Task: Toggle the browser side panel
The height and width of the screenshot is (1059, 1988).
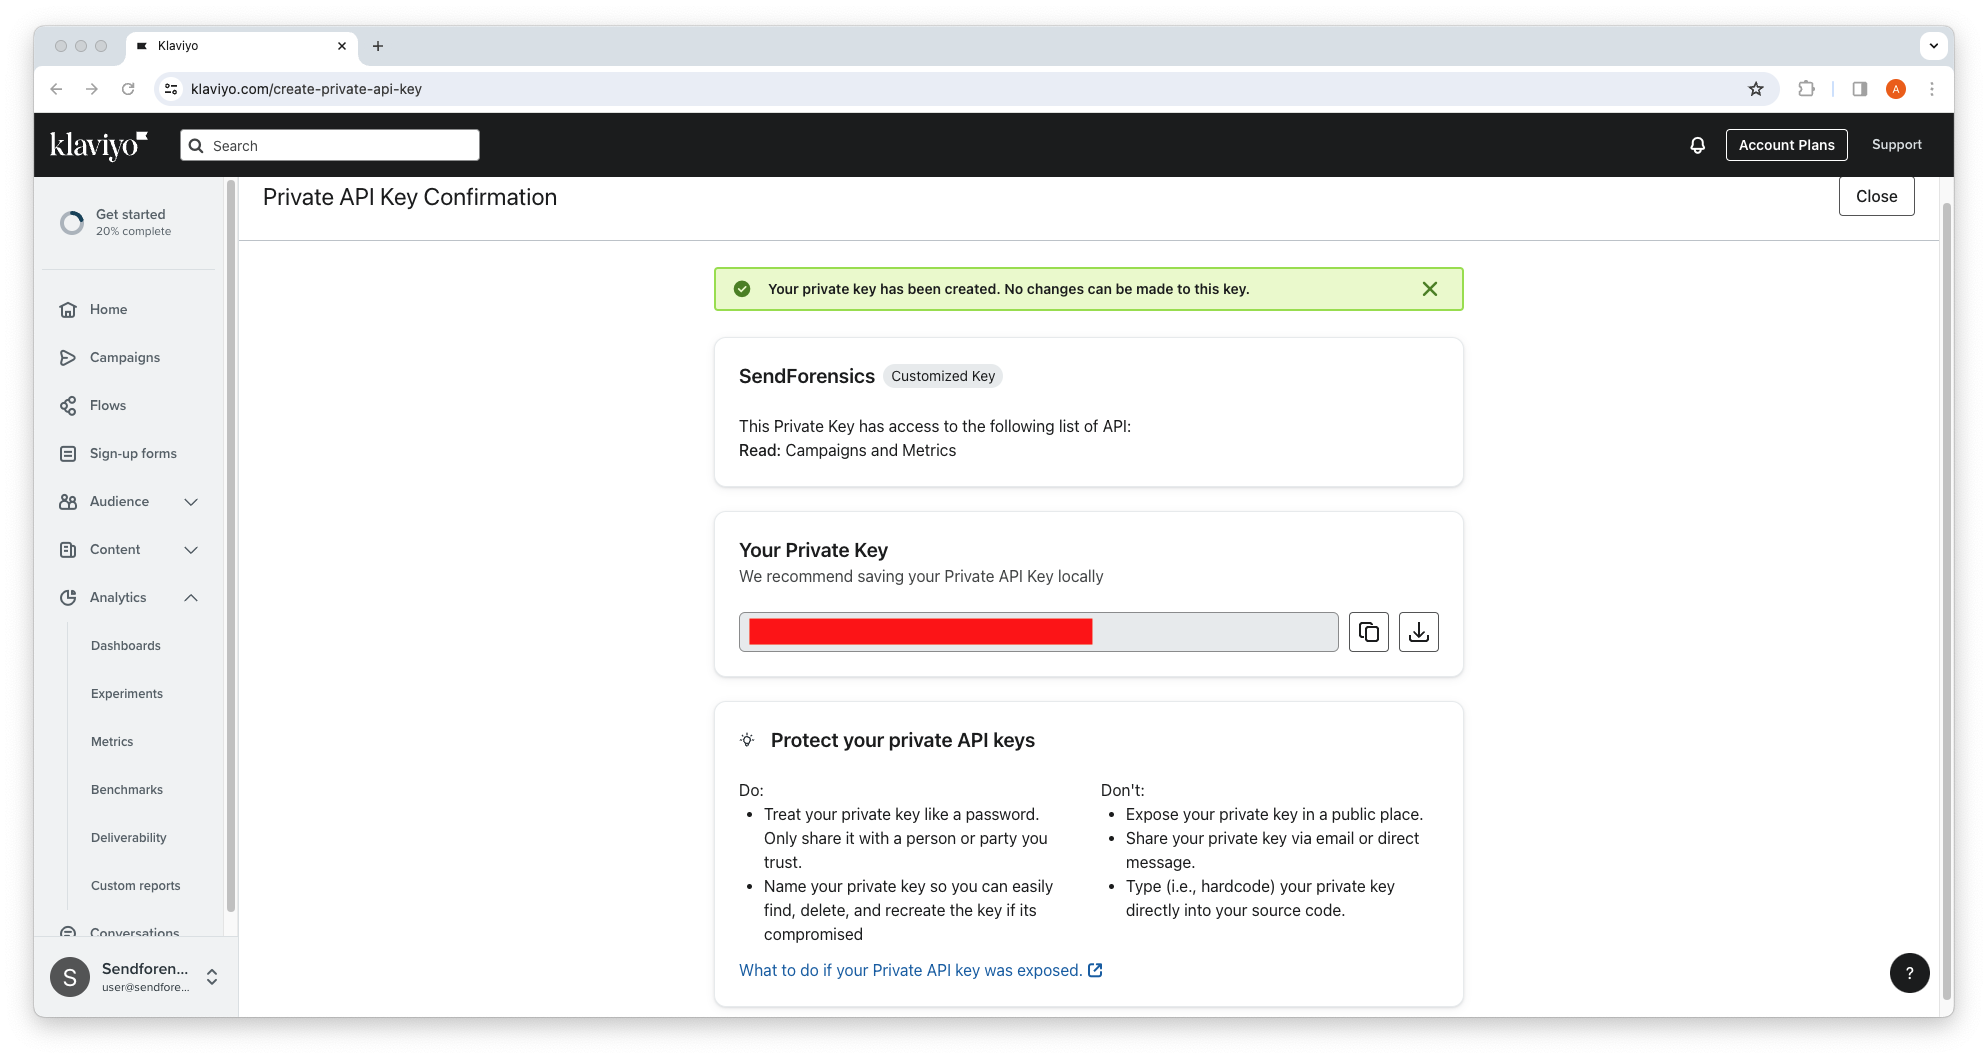Action: tap(1860, 89)
